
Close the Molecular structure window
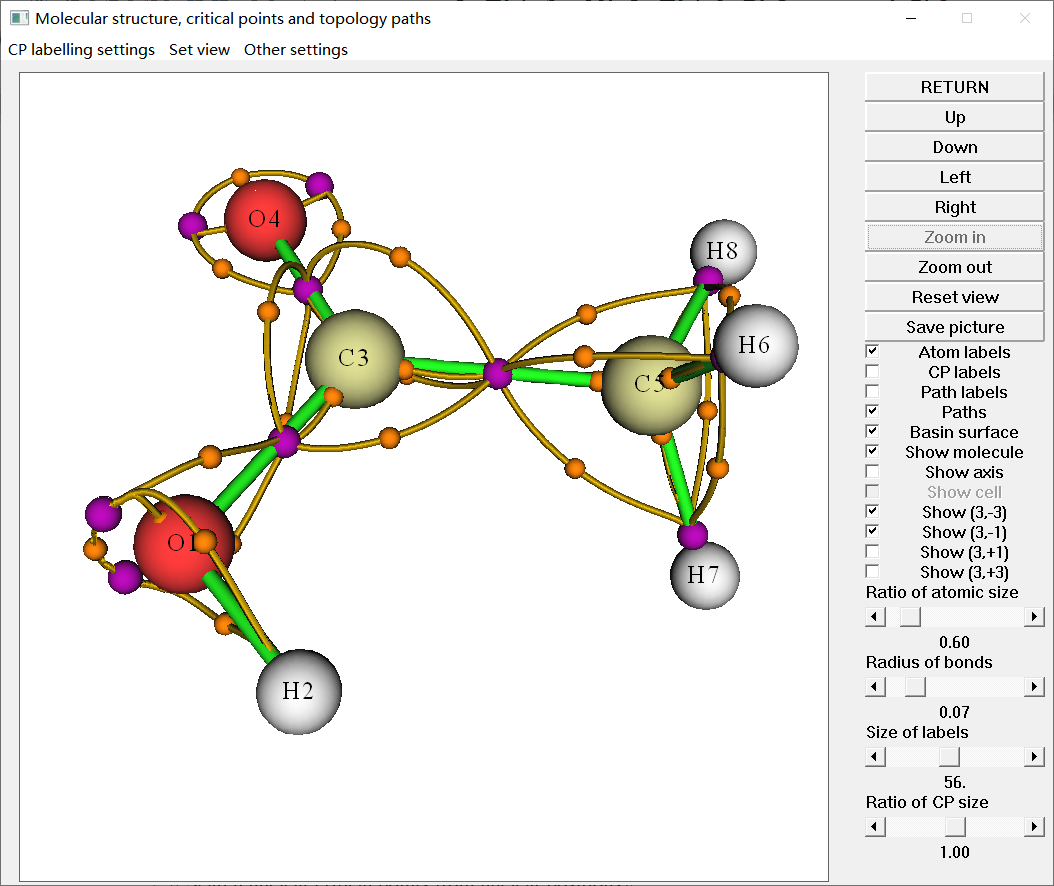pos(1024,18)
